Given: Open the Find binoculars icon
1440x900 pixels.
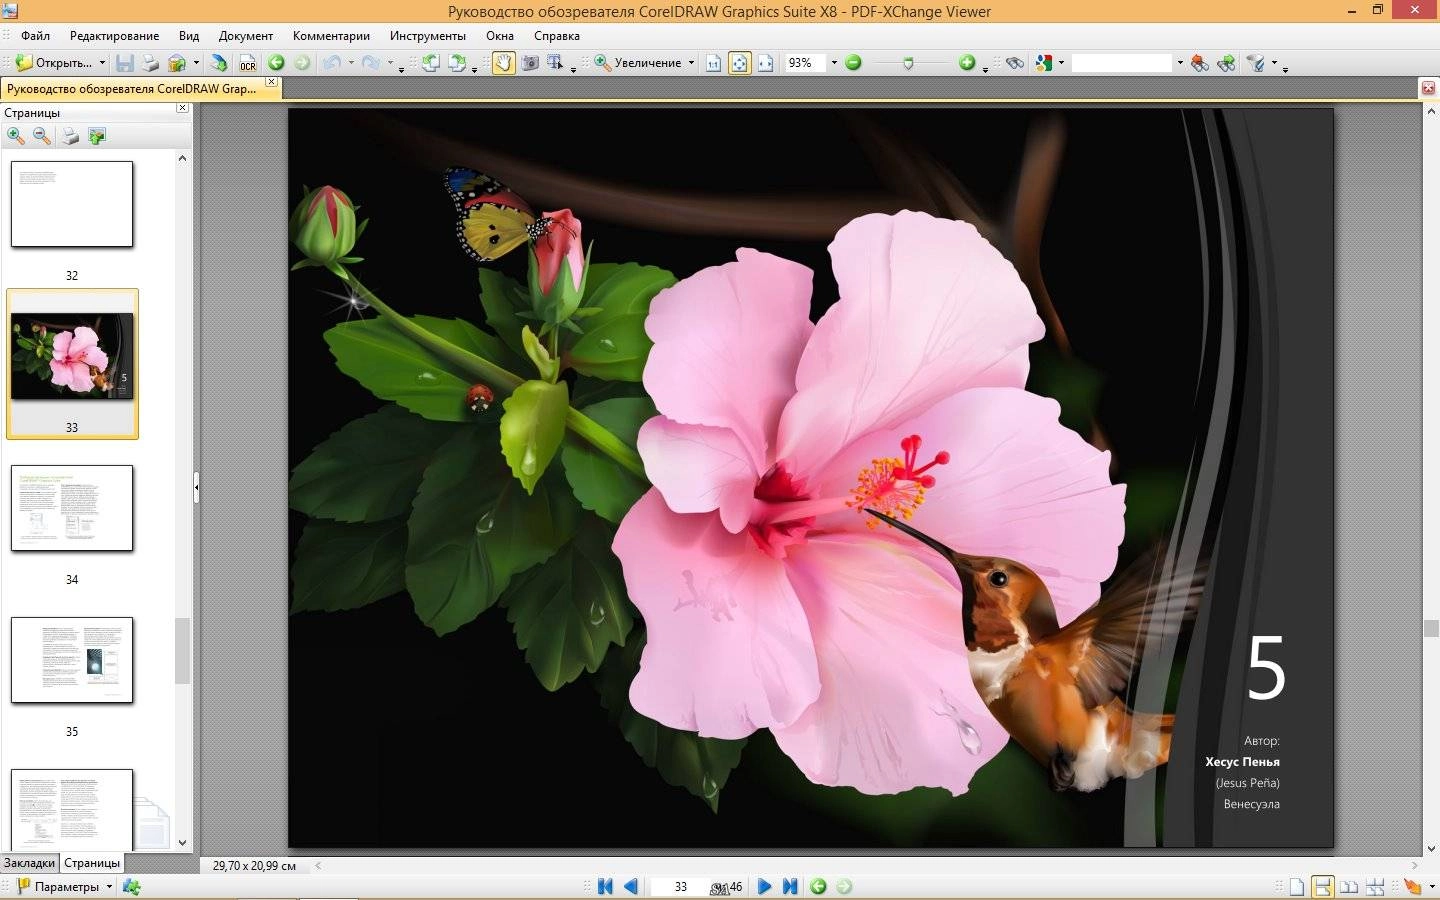Looking at the screenshot, I should 1015,63.
